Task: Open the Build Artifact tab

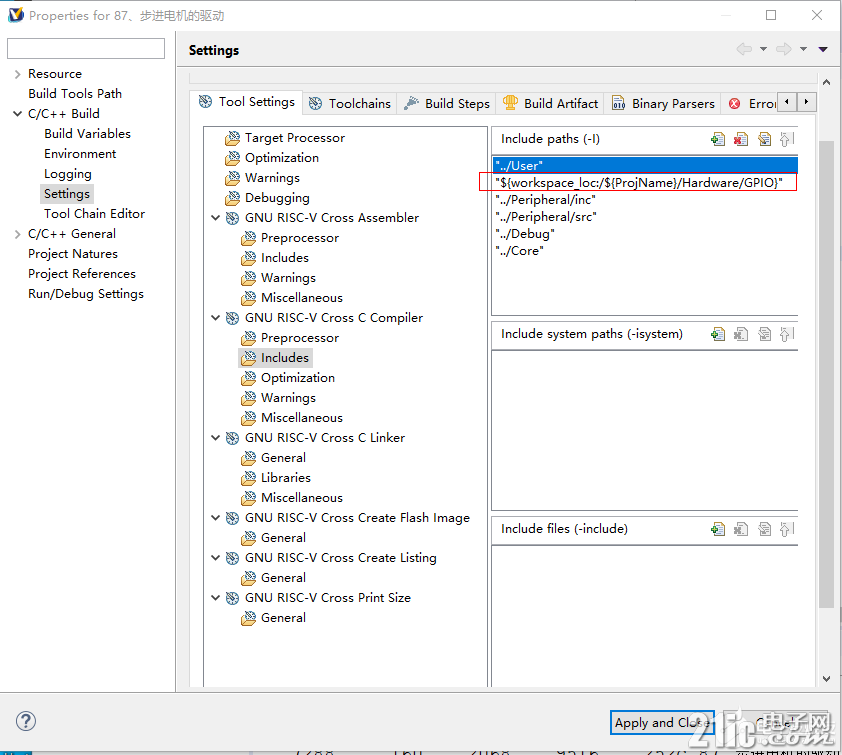Action: [550, 104]
